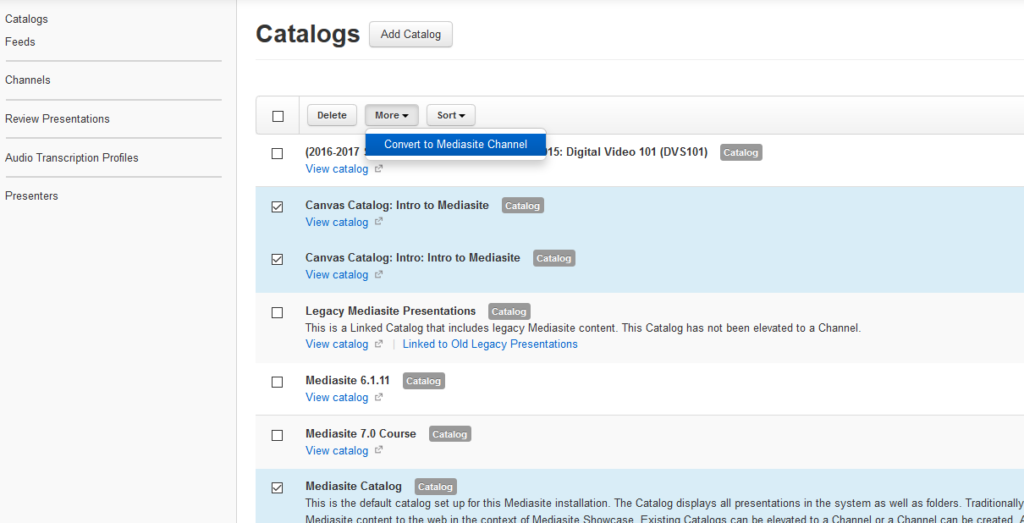Open external link icon for Mediasite 7.0 Course
Viewport: 1024px width, 523px height.
[378, 451]
